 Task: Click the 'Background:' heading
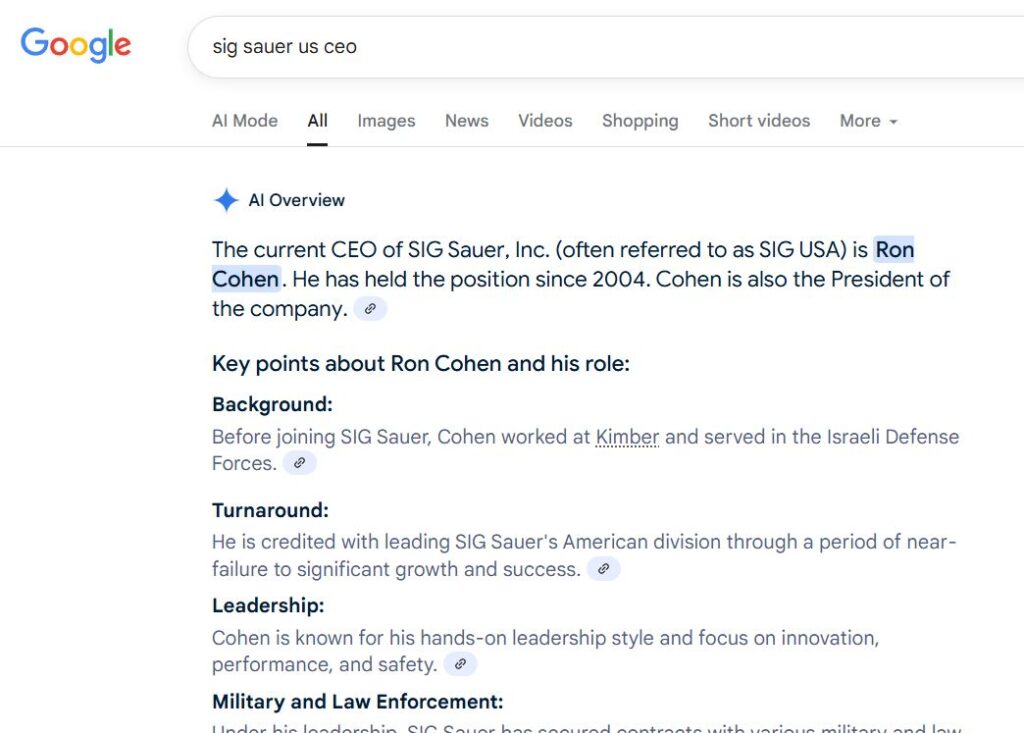(272, 404)
